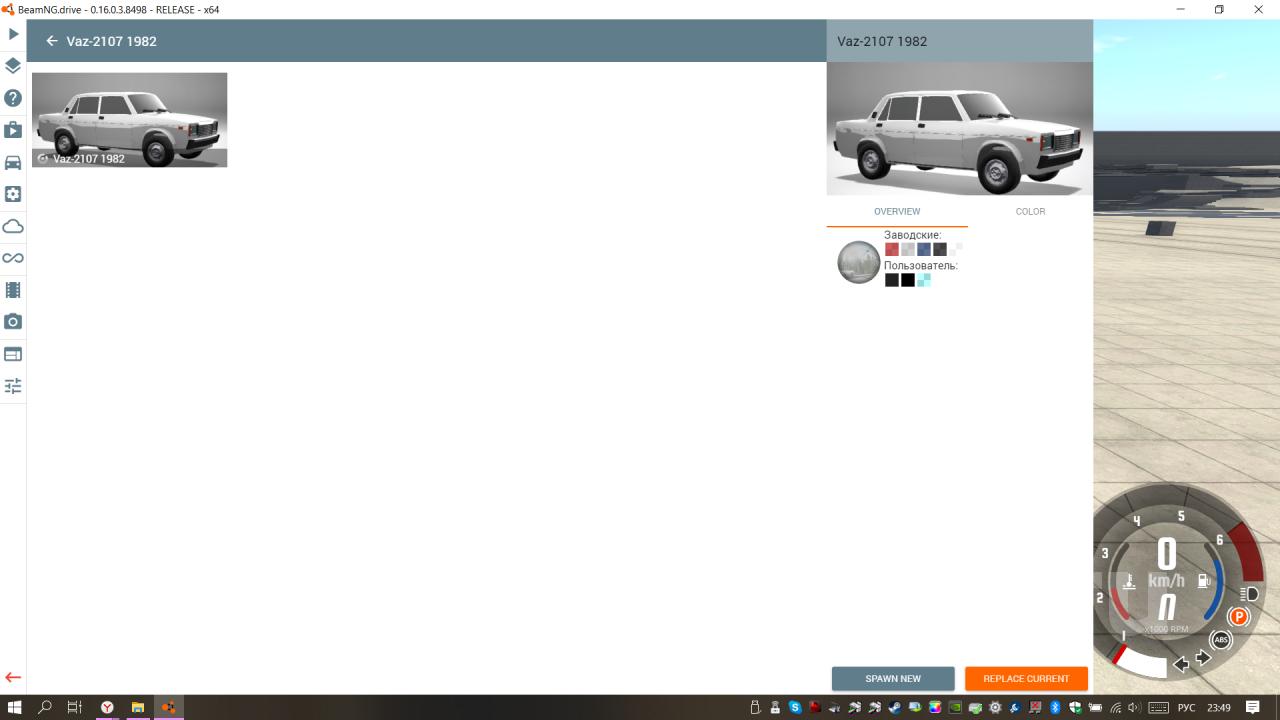Screen dimensions: 1280x720
Task: Pick the silver factory color swatch
Action: 908,249
